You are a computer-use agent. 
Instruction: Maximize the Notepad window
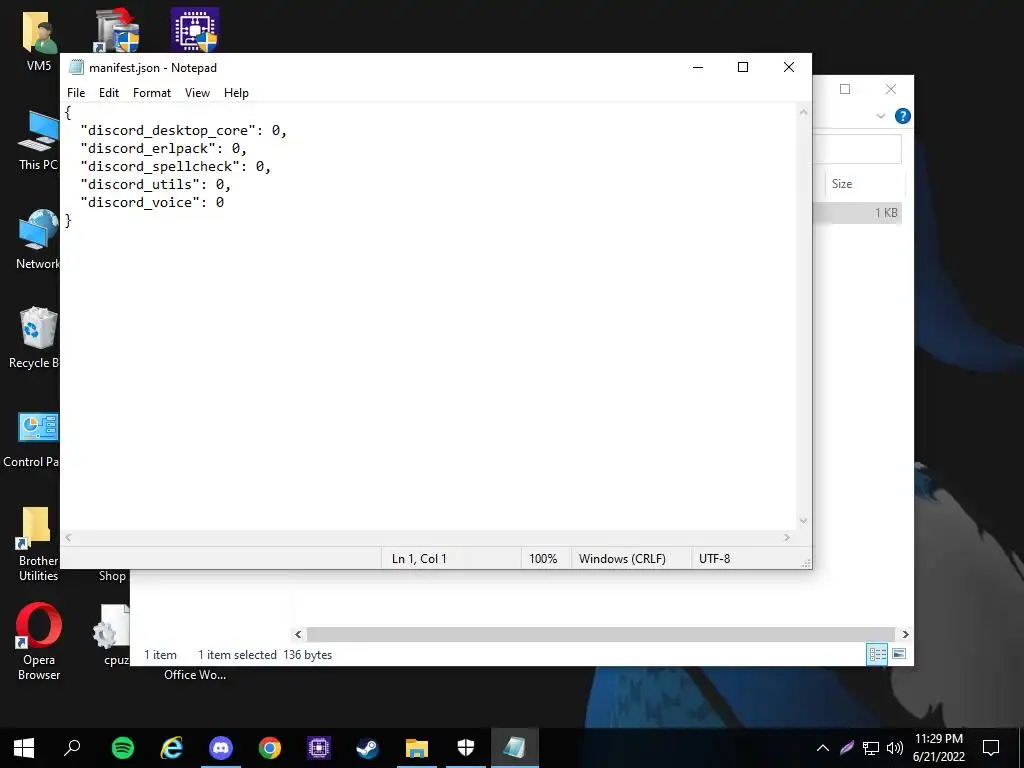tap(743, 67)
